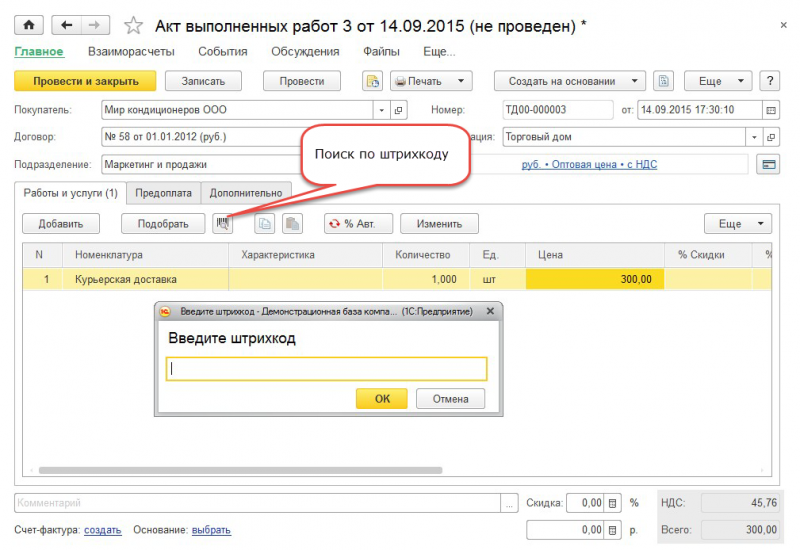Click the Home icon button

27,24
